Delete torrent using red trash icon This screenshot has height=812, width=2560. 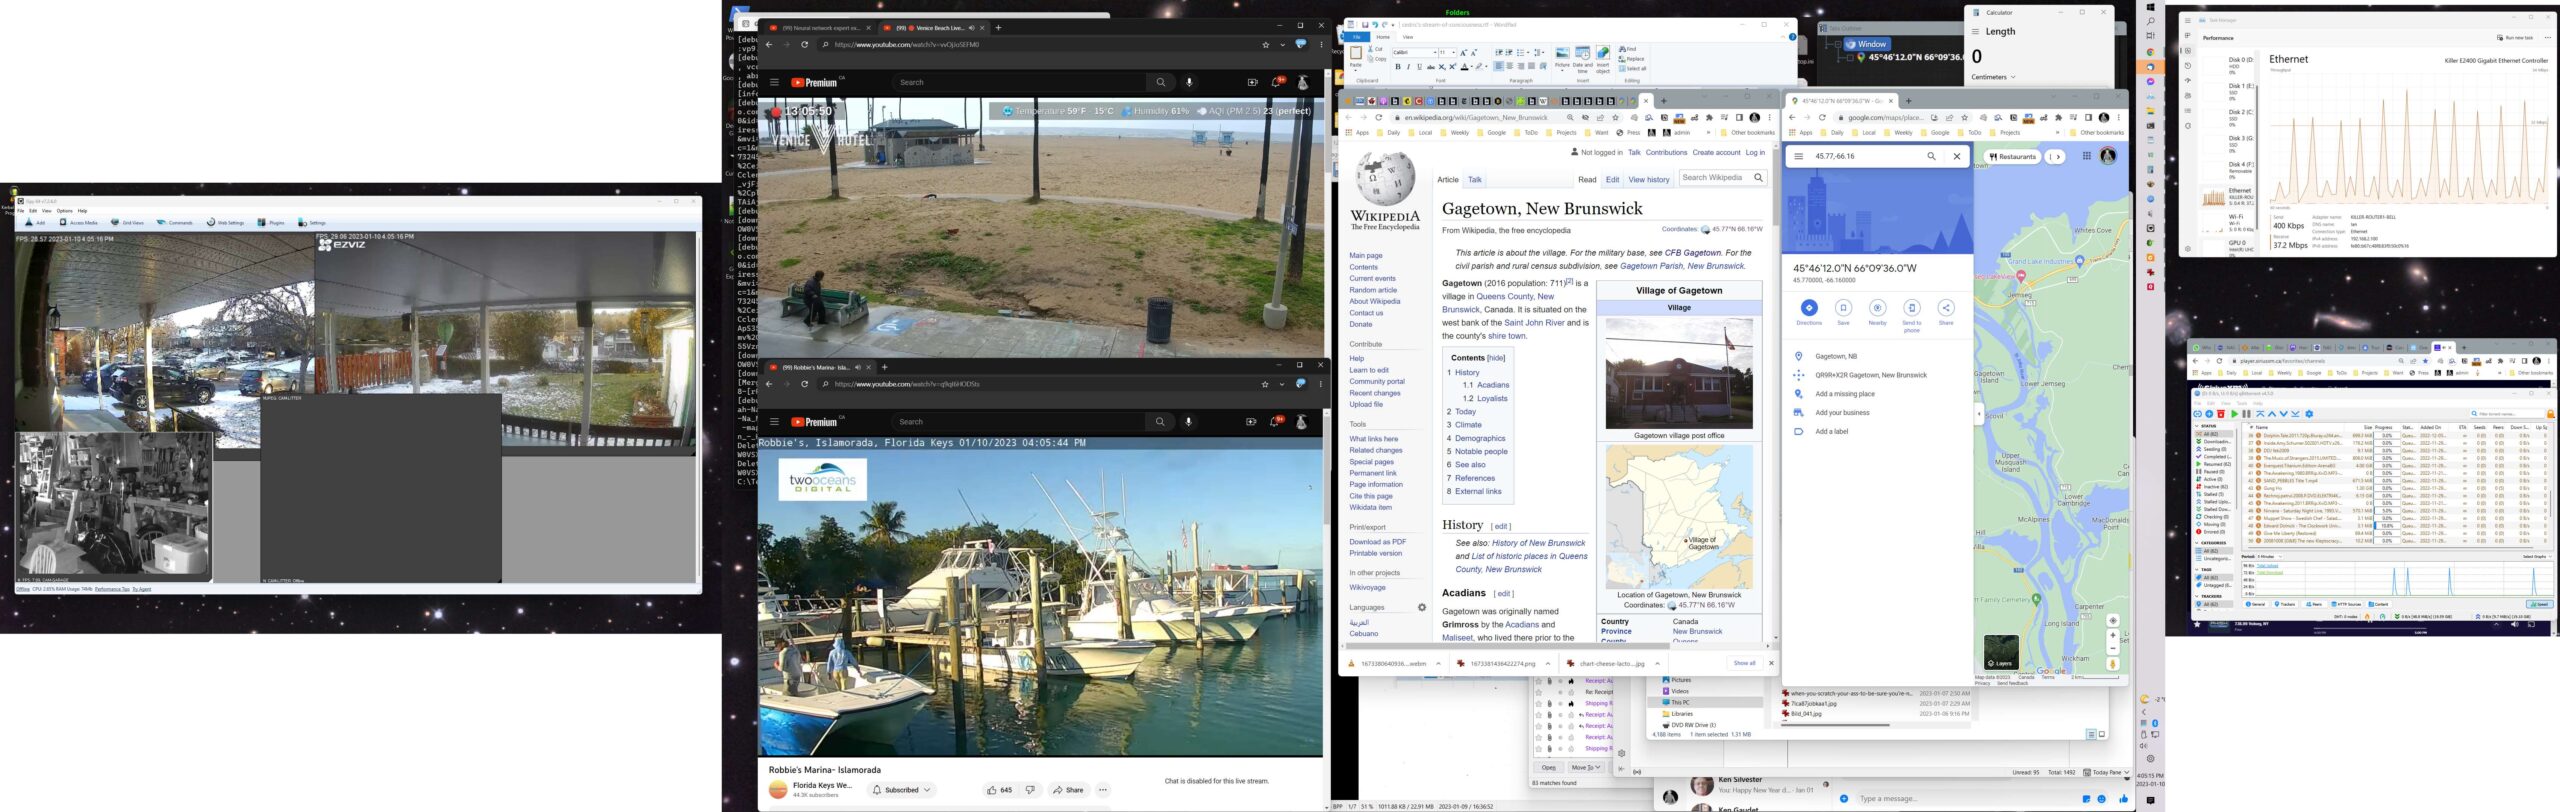coord(2221,414)
